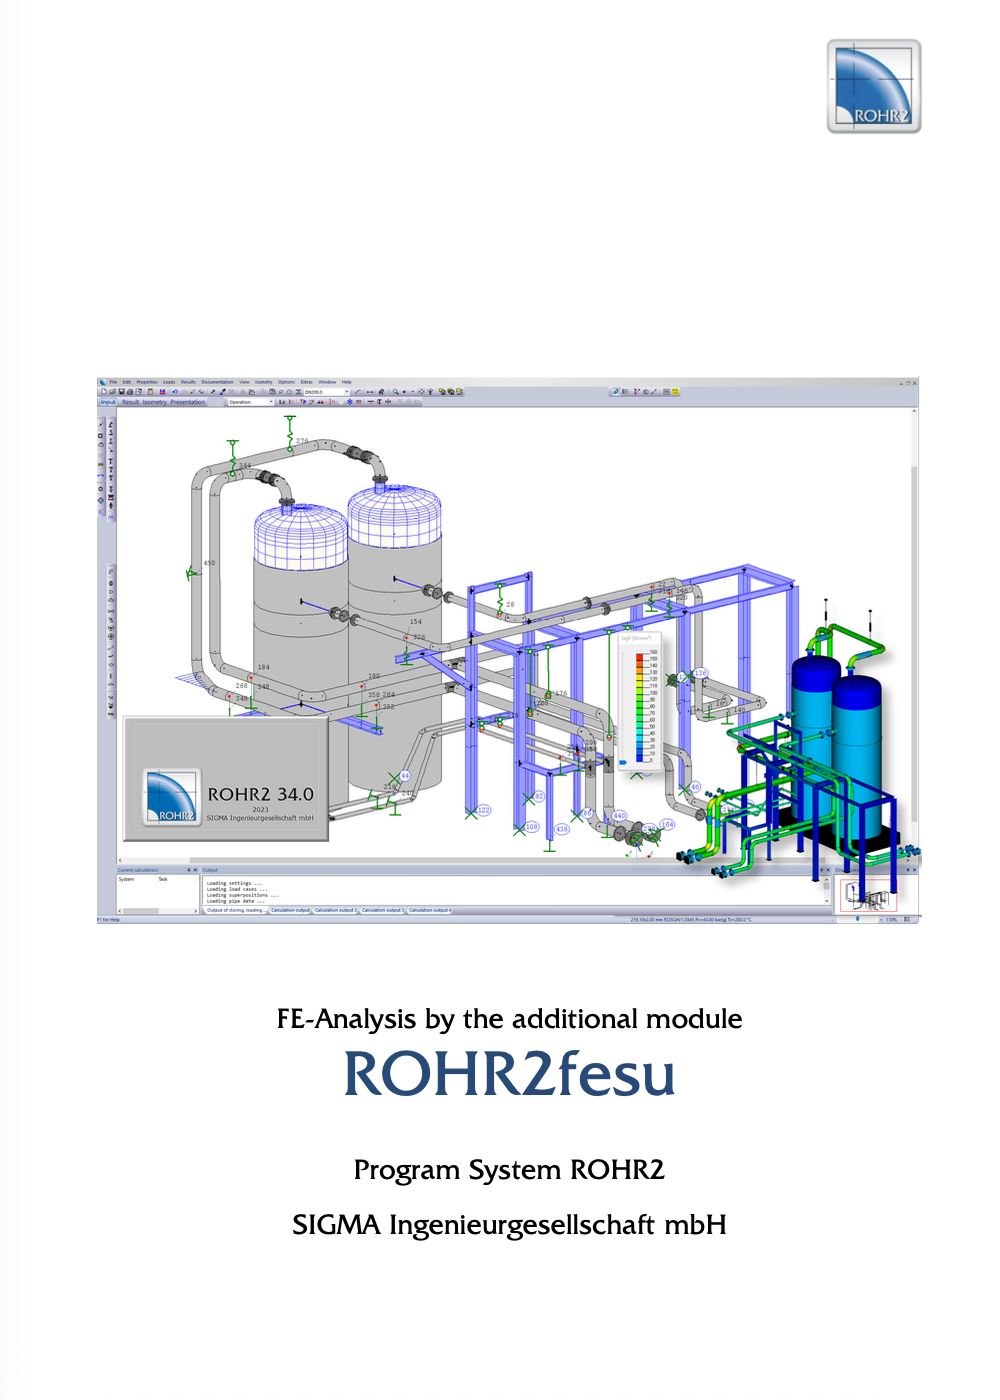1000x1400 pixels.
Task: Select the load case Lc icon
Action: [281, 403]
